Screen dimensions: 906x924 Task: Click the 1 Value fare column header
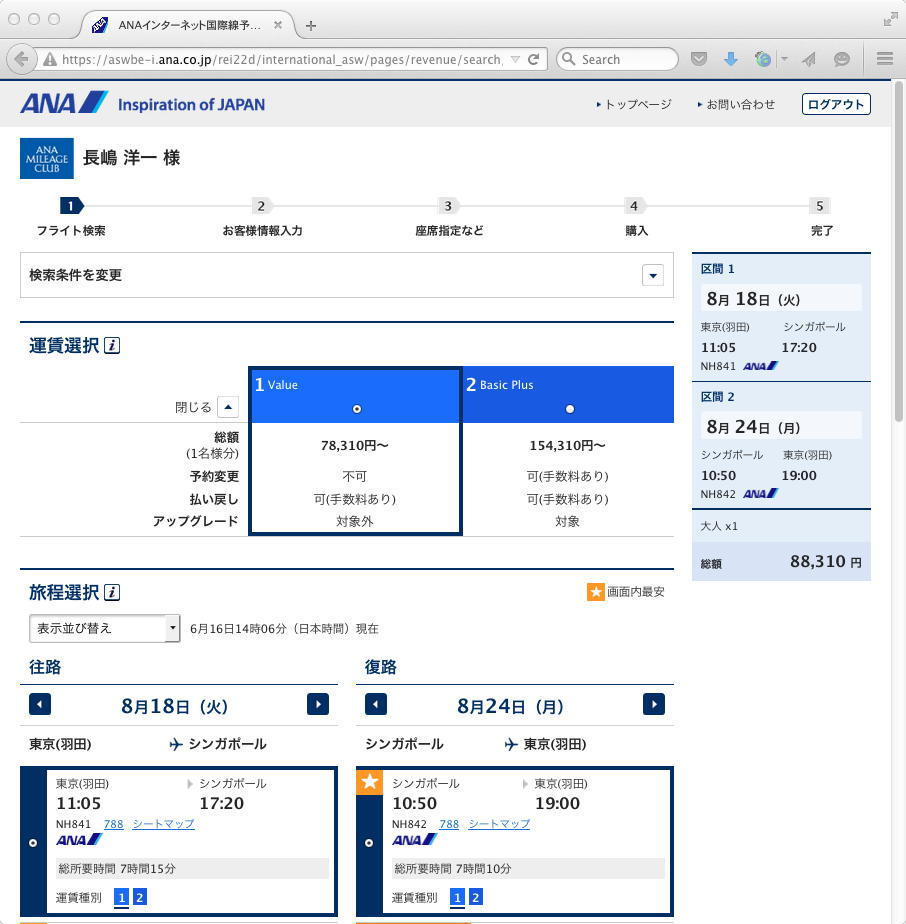(x=355, y=395)
